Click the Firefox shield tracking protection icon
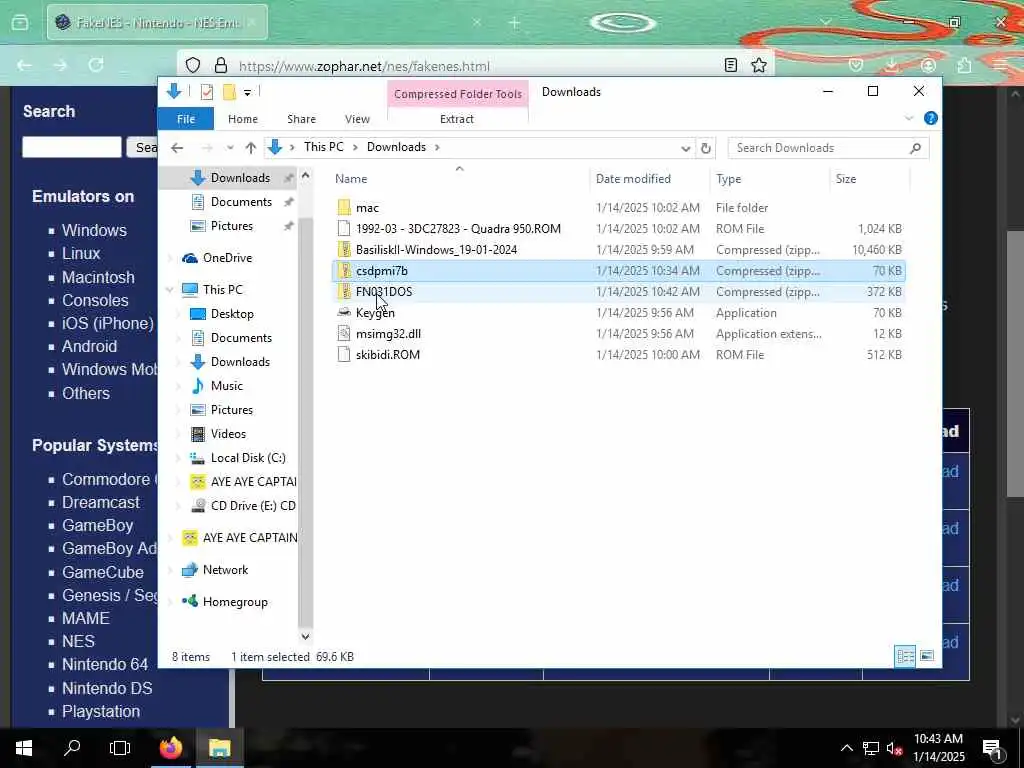 193,65
